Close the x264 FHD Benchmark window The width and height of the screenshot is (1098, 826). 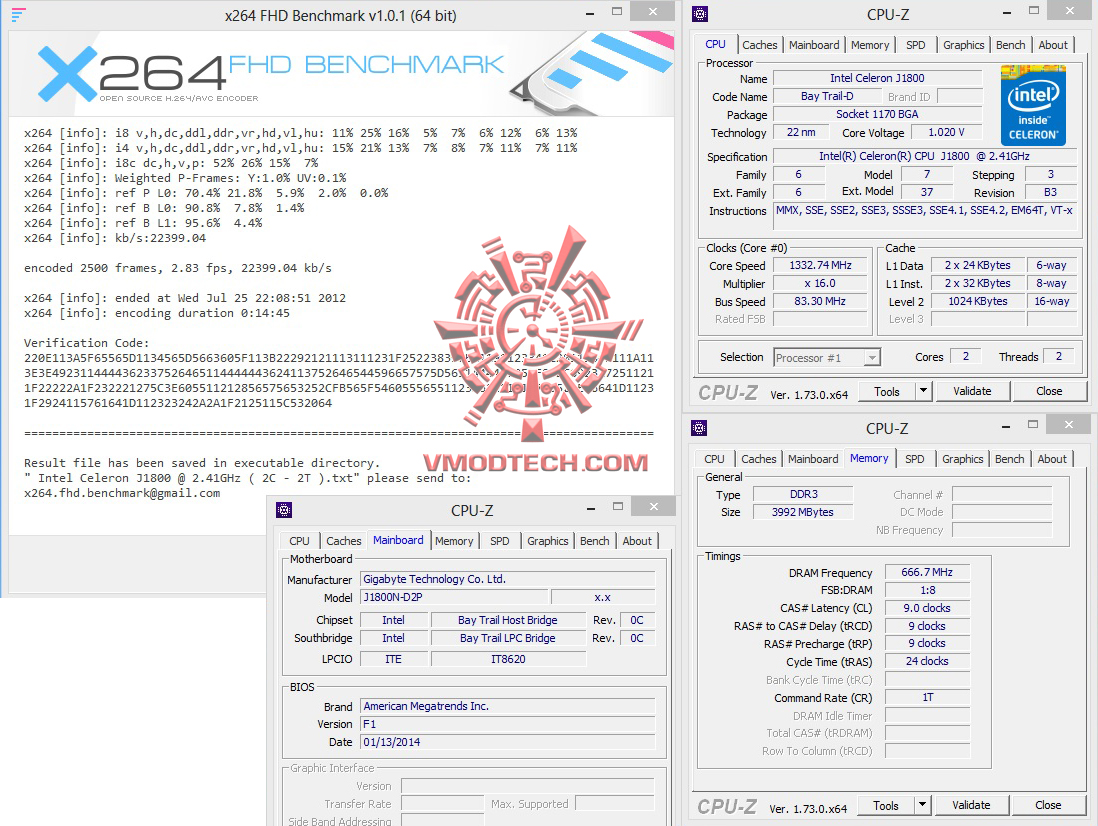coord(653,11)
